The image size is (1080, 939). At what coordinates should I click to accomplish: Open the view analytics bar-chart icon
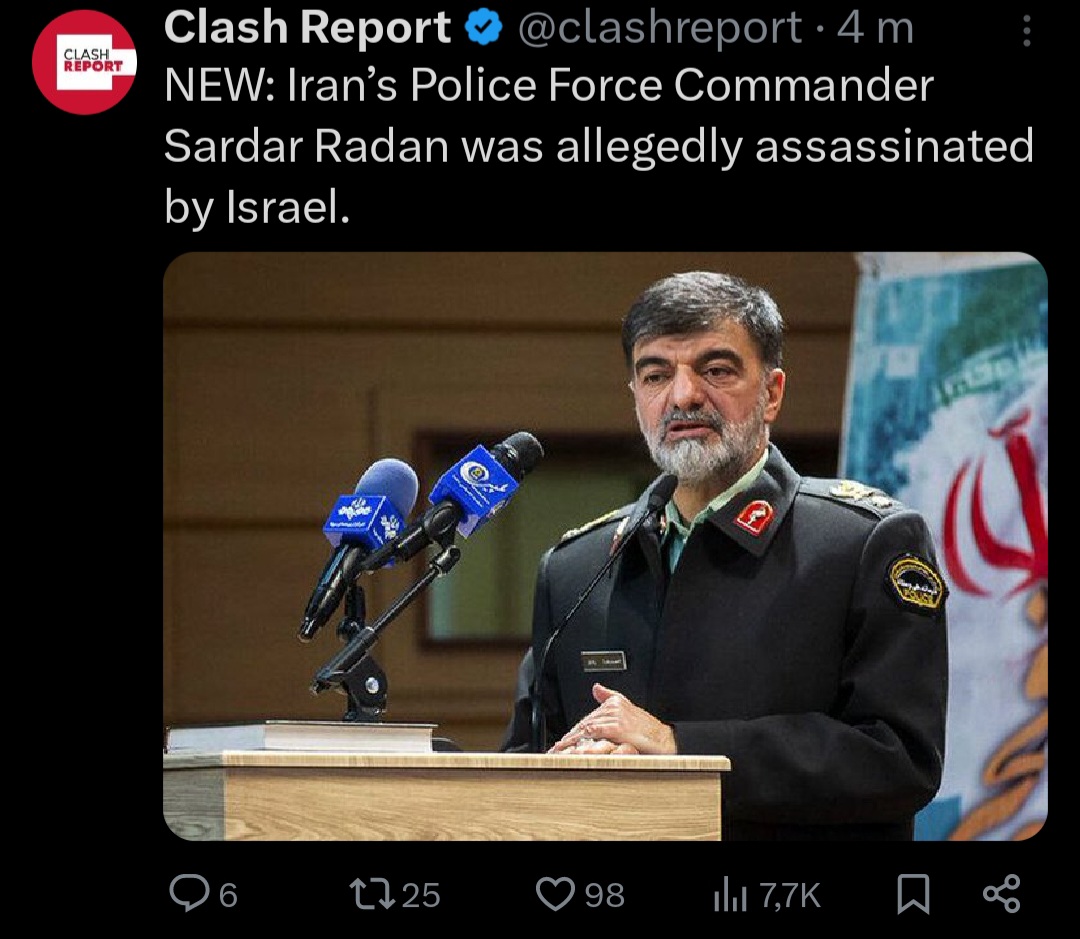(731, 894)
